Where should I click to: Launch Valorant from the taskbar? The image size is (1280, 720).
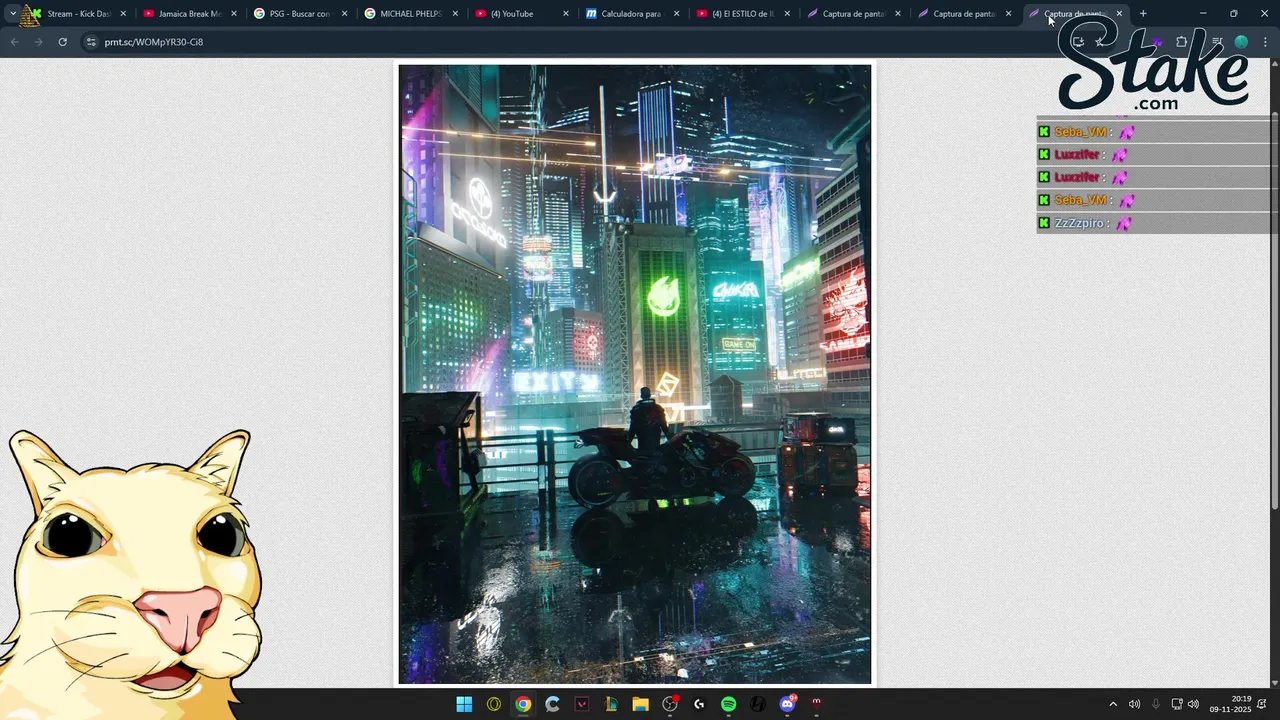point(582,704)
